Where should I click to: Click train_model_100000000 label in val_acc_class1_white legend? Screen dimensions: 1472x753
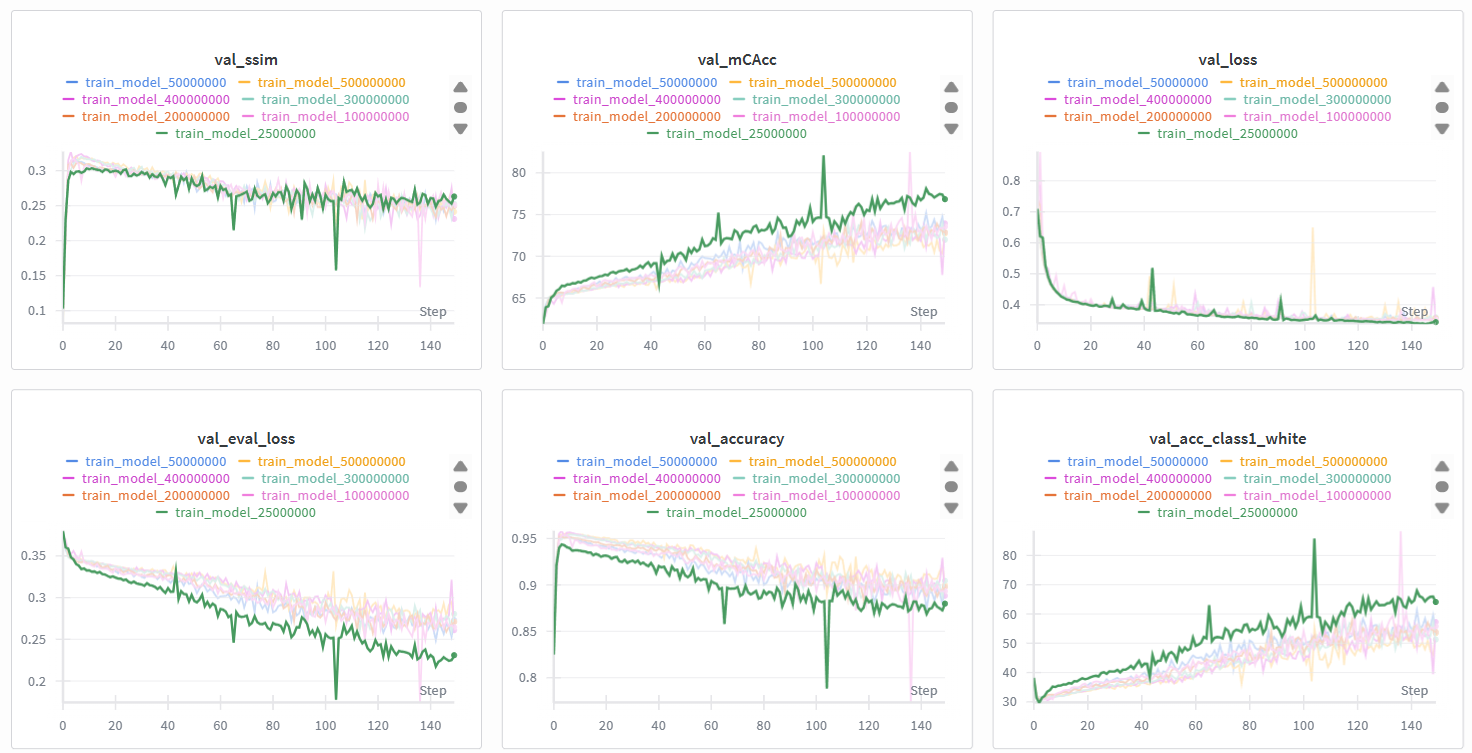tap(1317, 495)
